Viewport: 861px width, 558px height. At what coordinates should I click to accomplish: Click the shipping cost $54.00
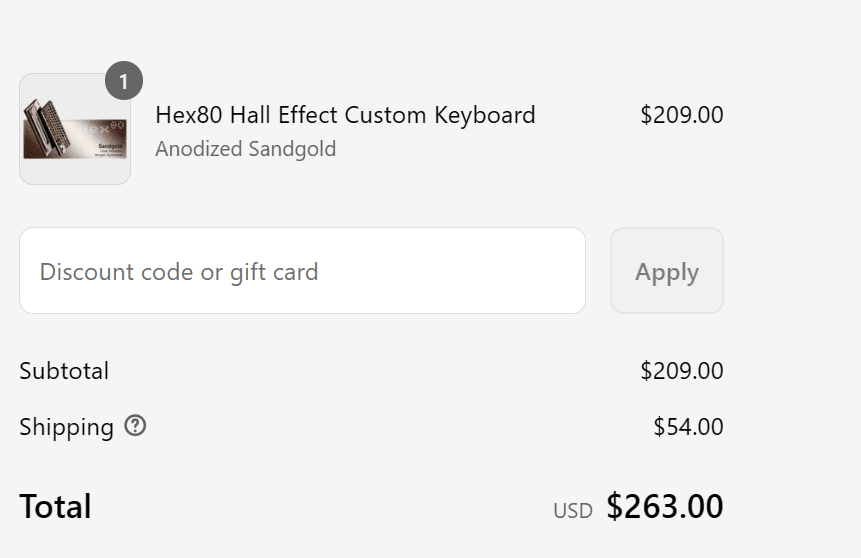(x=688, y=427)
